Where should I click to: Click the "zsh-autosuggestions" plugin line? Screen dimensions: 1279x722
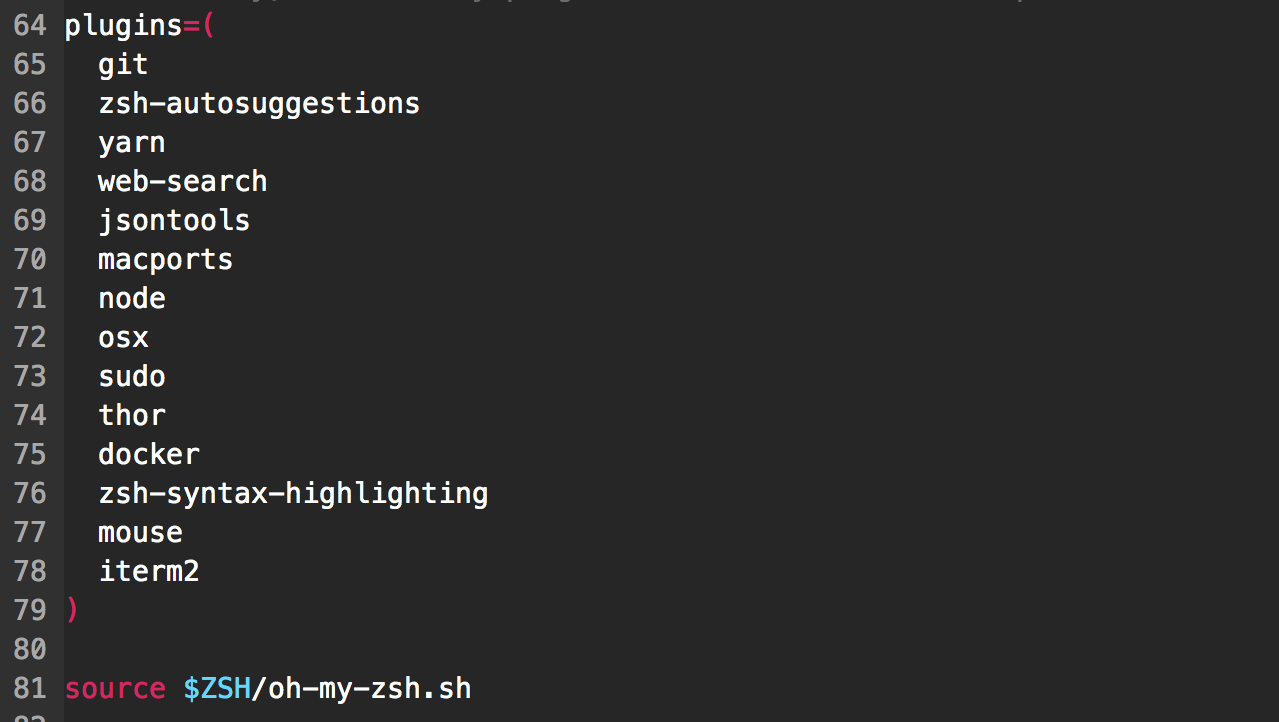coord(258,104)
